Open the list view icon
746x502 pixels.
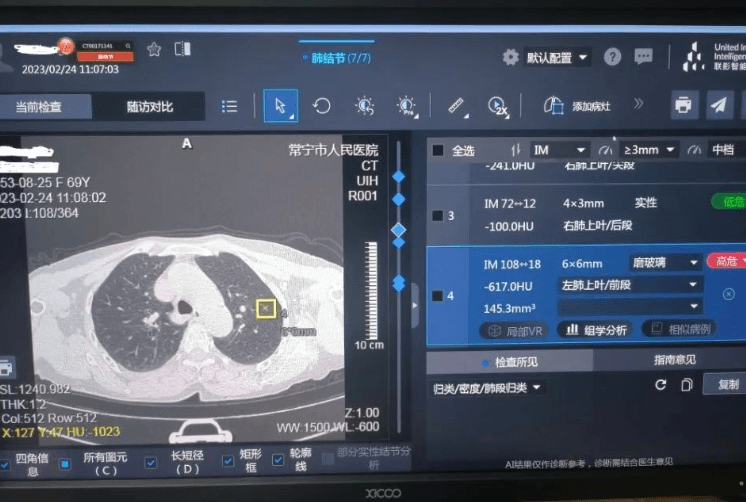[x=229, y=106]
